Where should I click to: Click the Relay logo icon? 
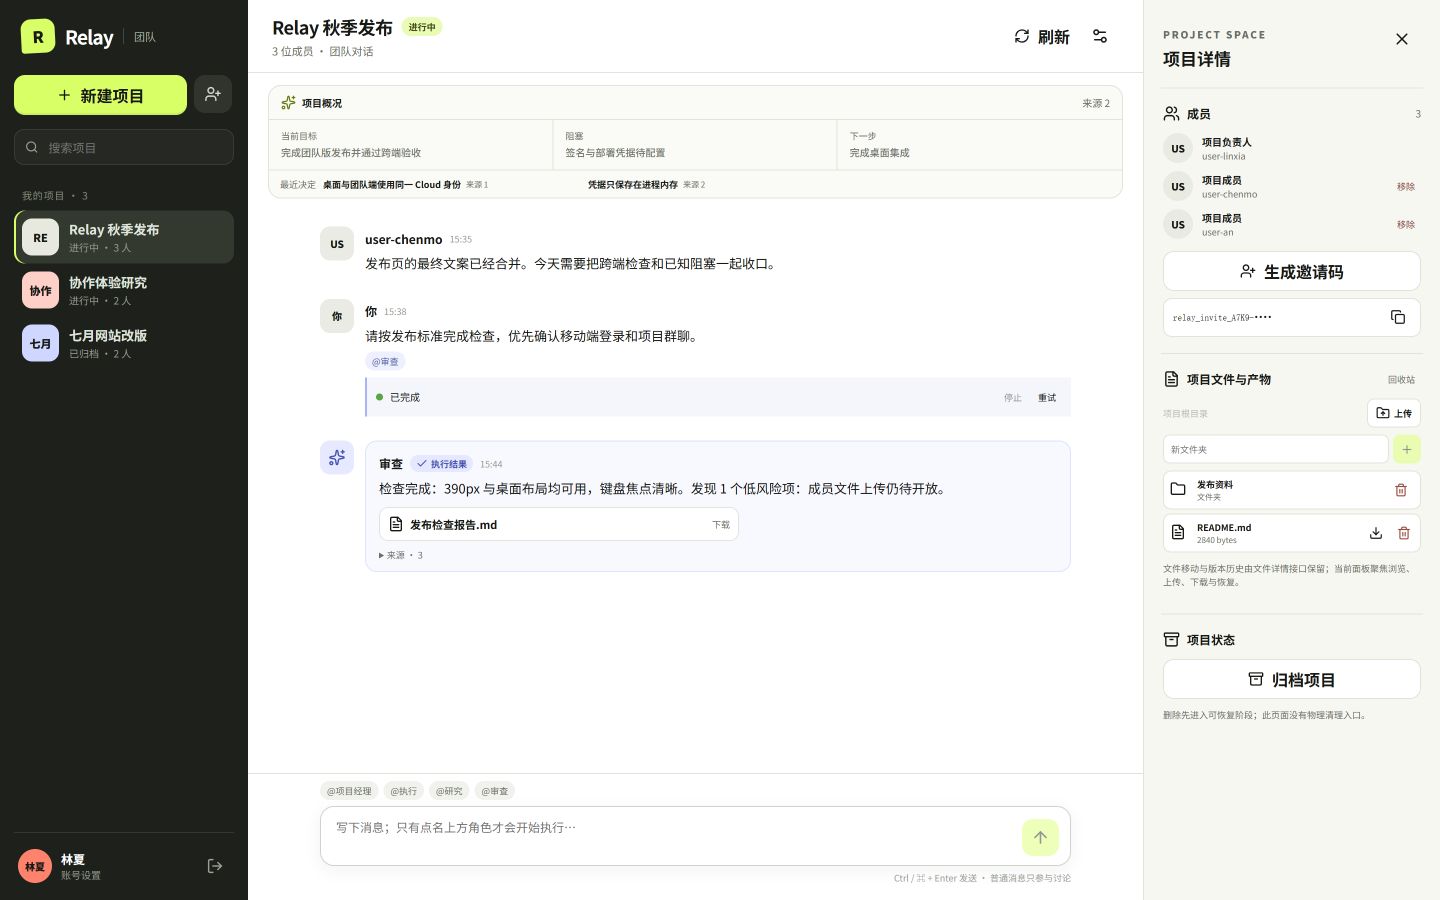(x=38, y=37)
